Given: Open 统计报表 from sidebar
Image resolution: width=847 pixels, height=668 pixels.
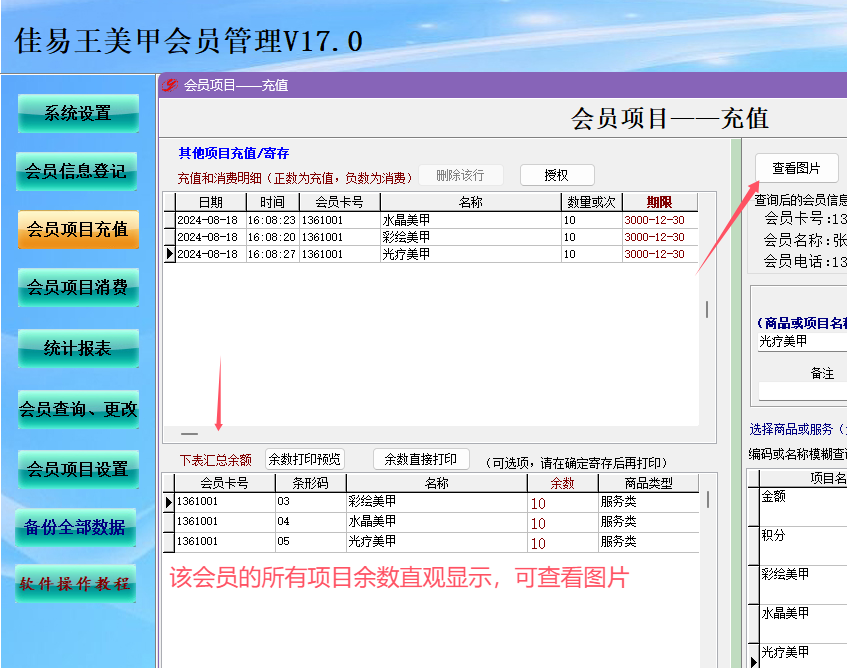Looking at the screenshot, I should tap(78, 348).
